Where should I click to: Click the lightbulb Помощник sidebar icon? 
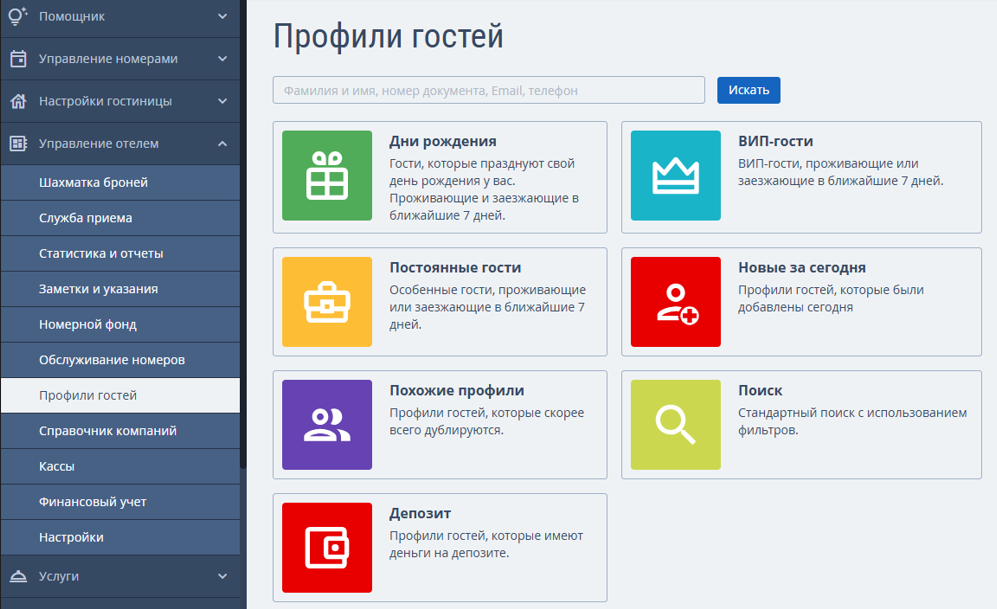[18, 16]
